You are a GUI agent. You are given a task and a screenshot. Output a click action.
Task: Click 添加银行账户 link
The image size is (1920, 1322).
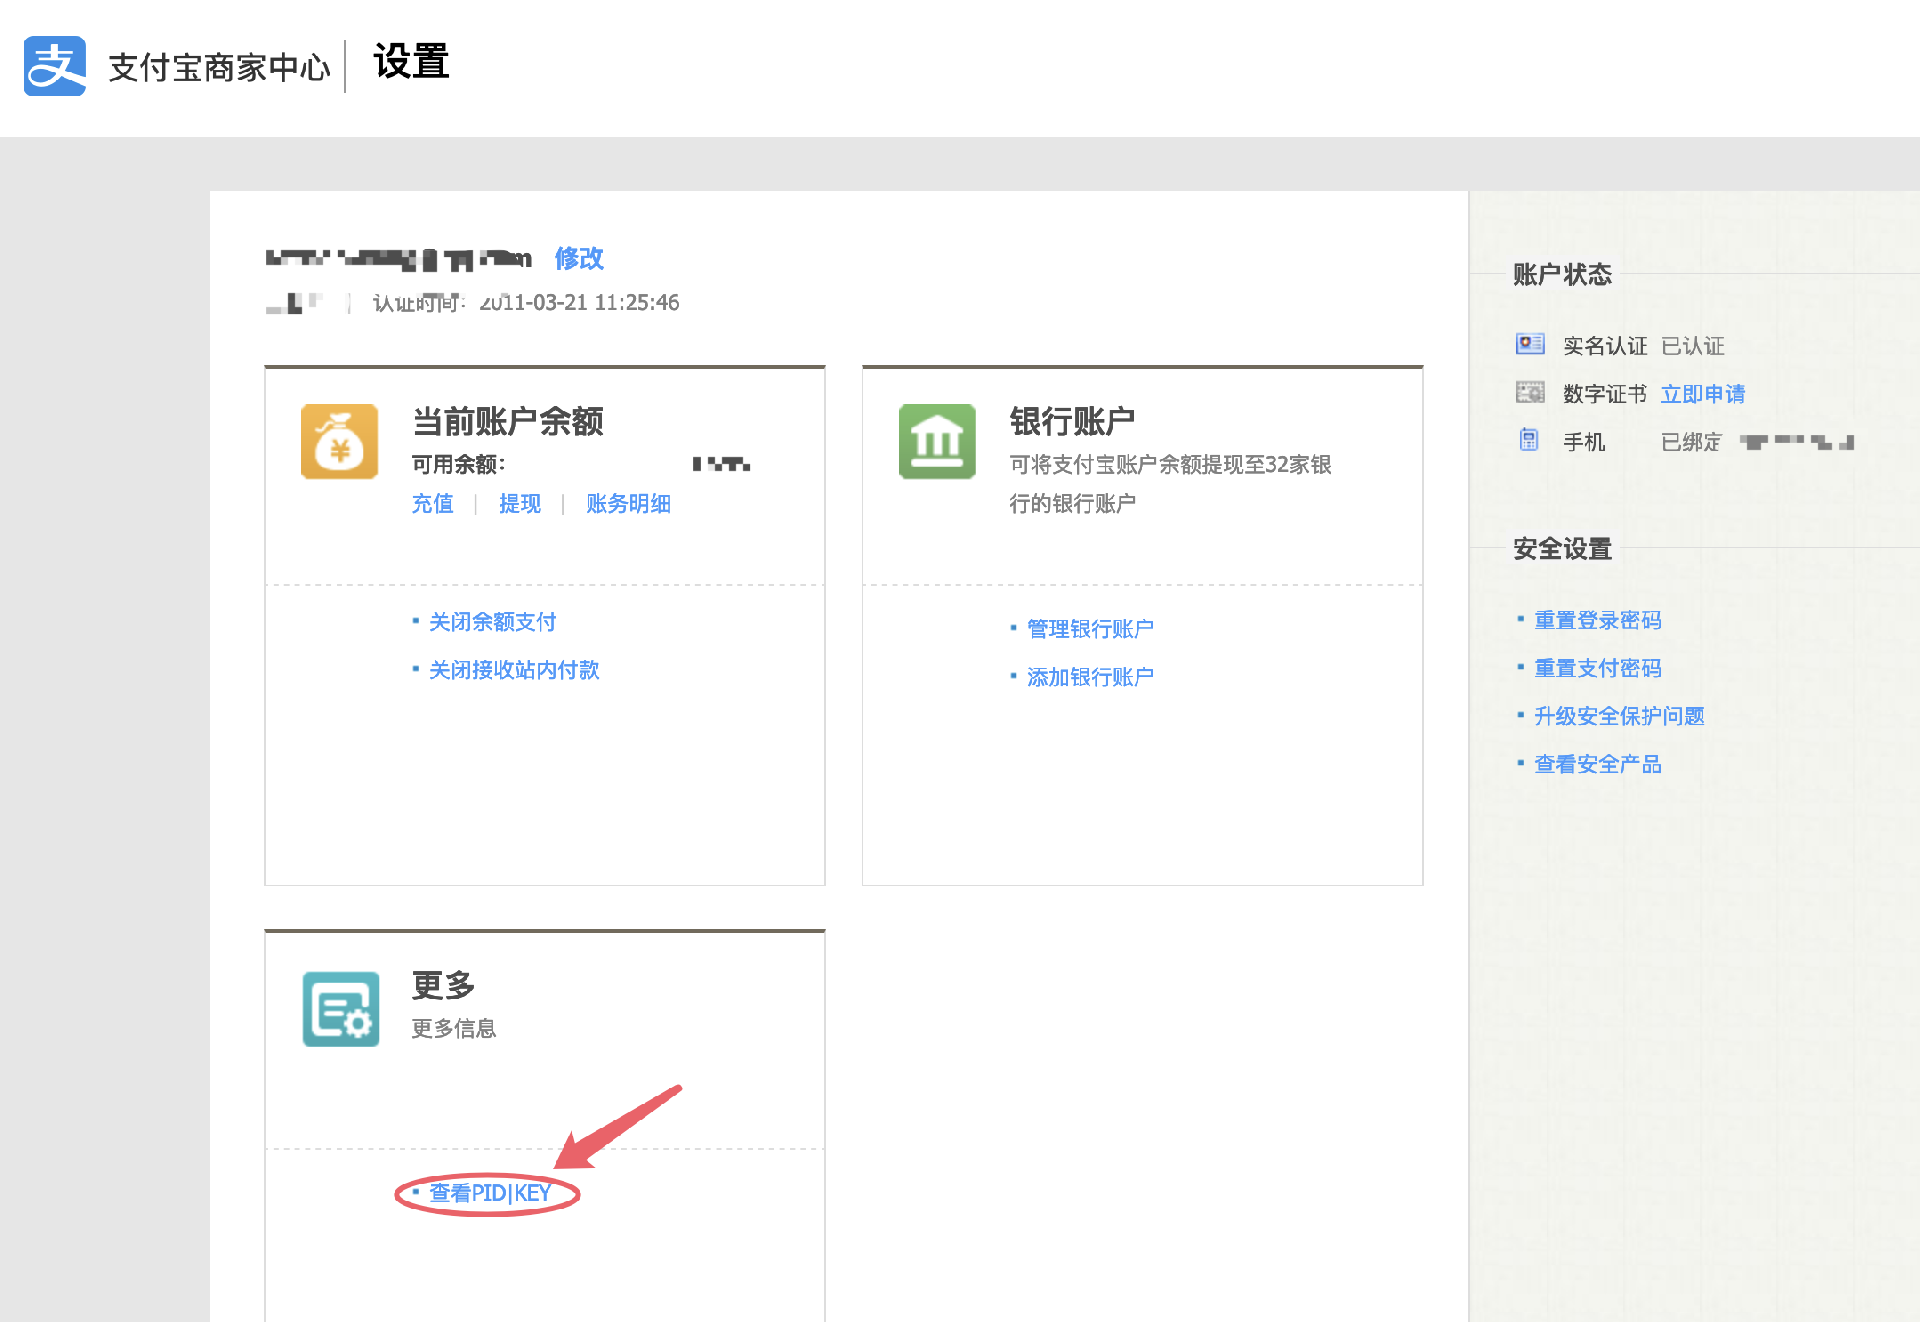point(1090,677)
